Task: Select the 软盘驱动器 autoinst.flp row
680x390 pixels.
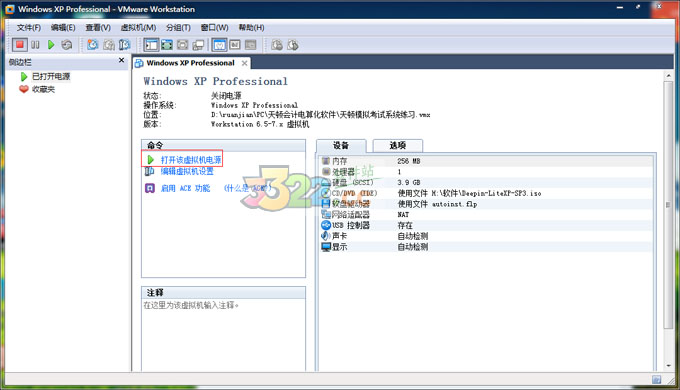Action: pyautogui.click(x=486, y=204)
